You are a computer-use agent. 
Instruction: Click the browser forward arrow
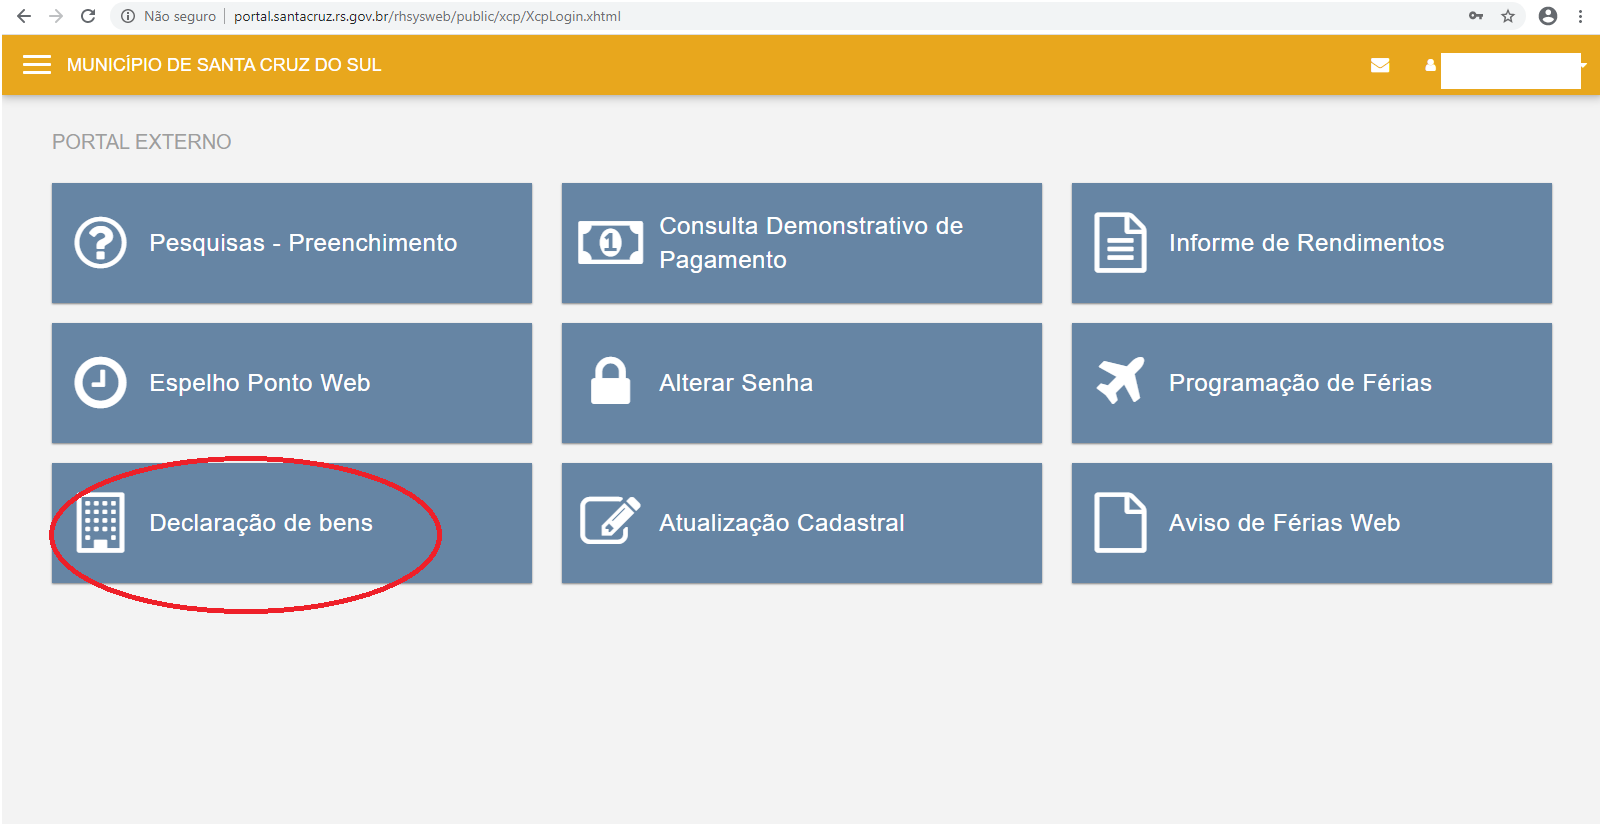56,16
